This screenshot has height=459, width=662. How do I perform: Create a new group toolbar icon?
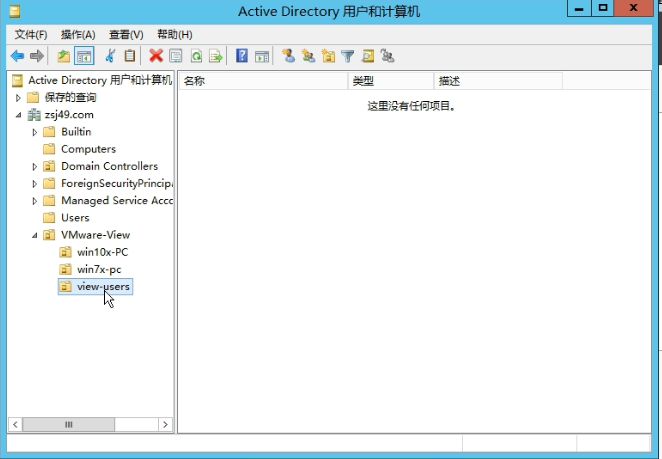point(308,56)
